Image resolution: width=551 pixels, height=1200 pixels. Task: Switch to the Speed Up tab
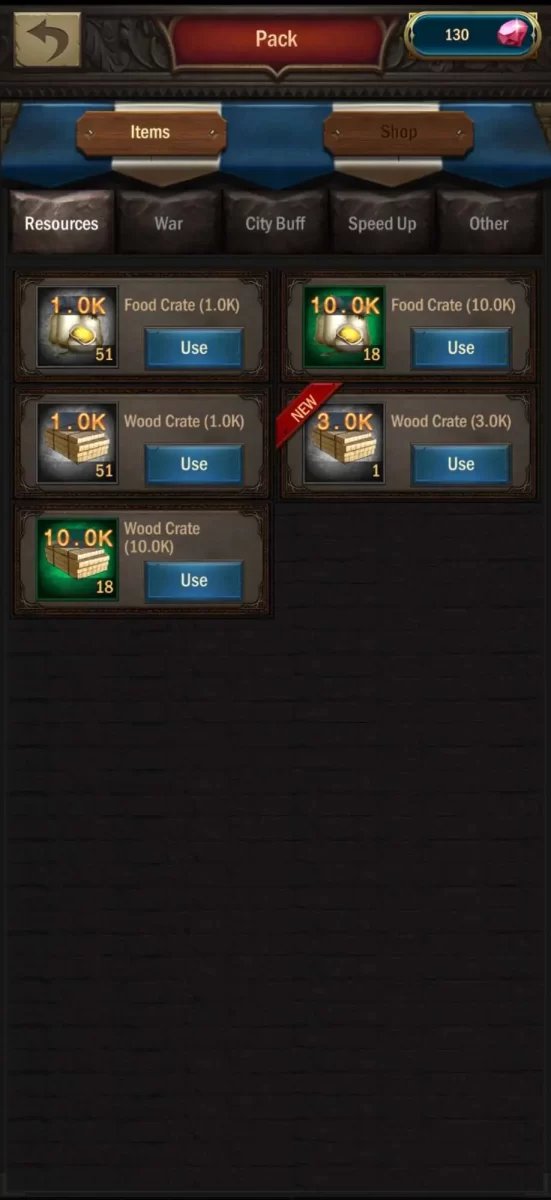pos(382,223)
